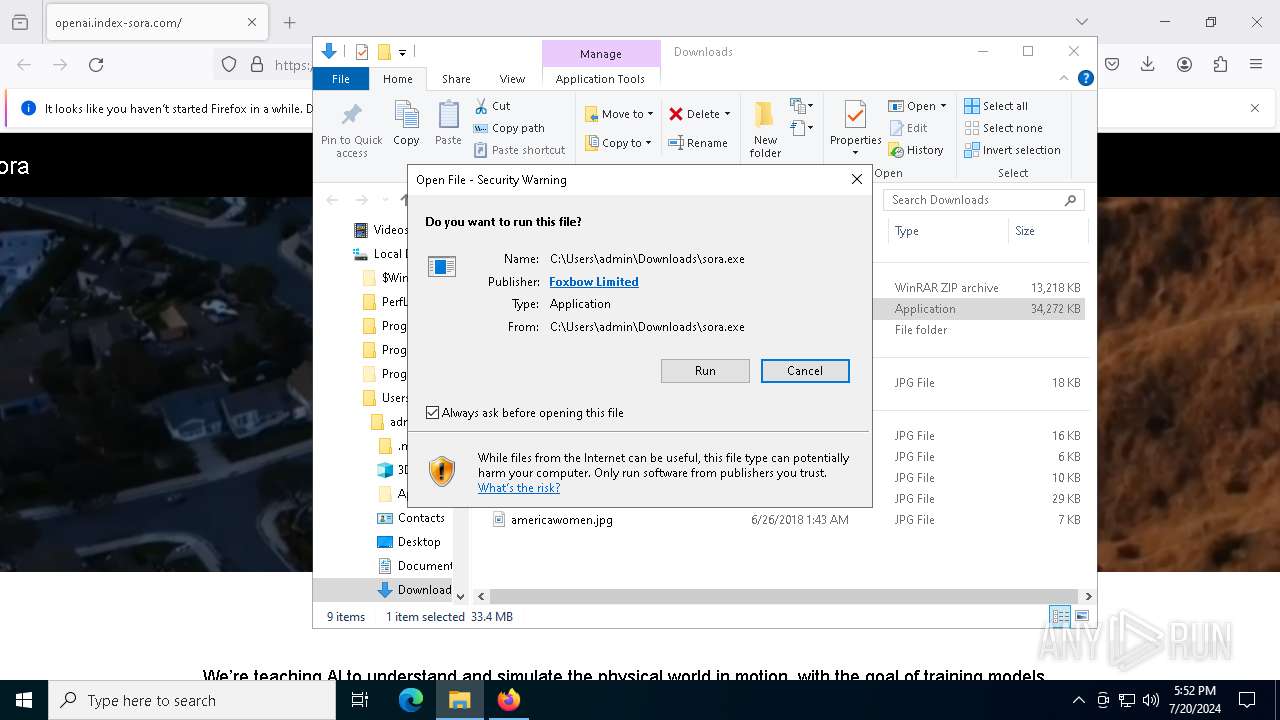The height and width of the screenshot is (720, 1280).
Task: Click Cancel in security warning
Action: (805, 371)
